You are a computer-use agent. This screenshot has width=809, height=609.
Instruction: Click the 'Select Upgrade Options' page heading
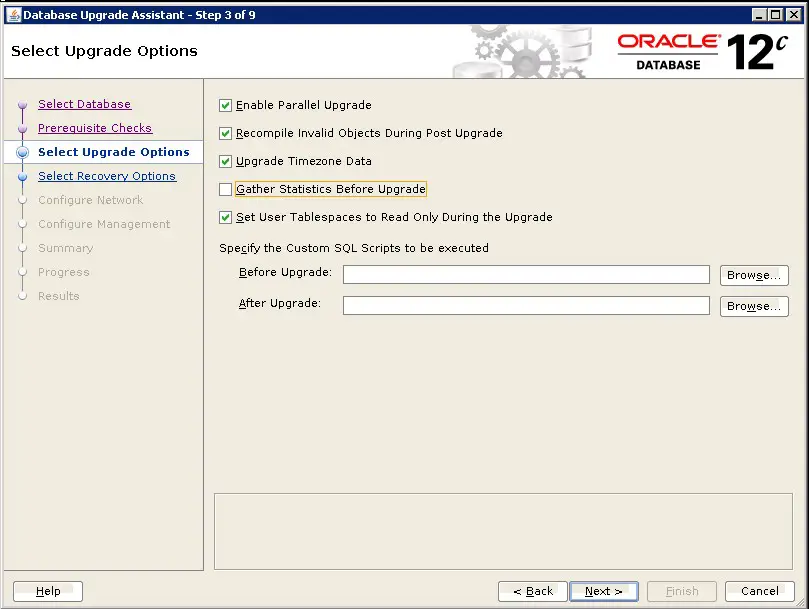(104, 51)
